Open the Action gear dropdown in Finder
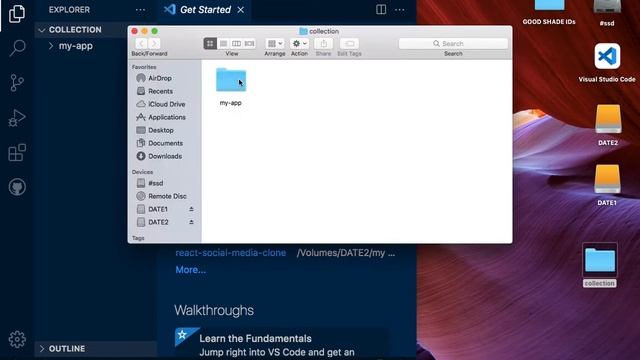Image resolution: width=640 pixels, height=360 pixels. [x=299, y=44]
